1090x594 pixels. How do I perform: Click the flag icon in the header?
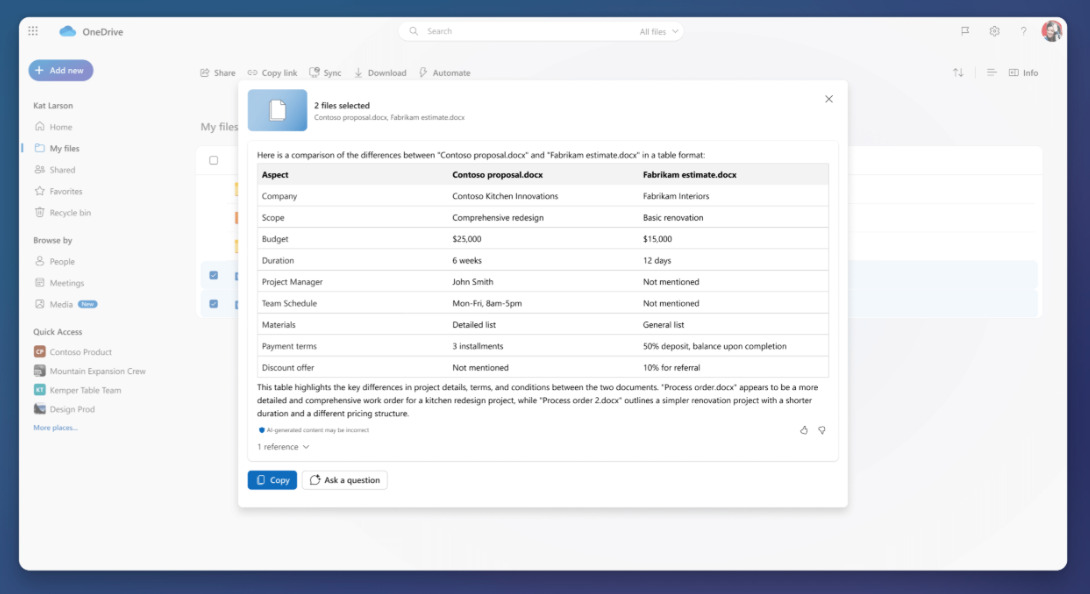[965, 31]
